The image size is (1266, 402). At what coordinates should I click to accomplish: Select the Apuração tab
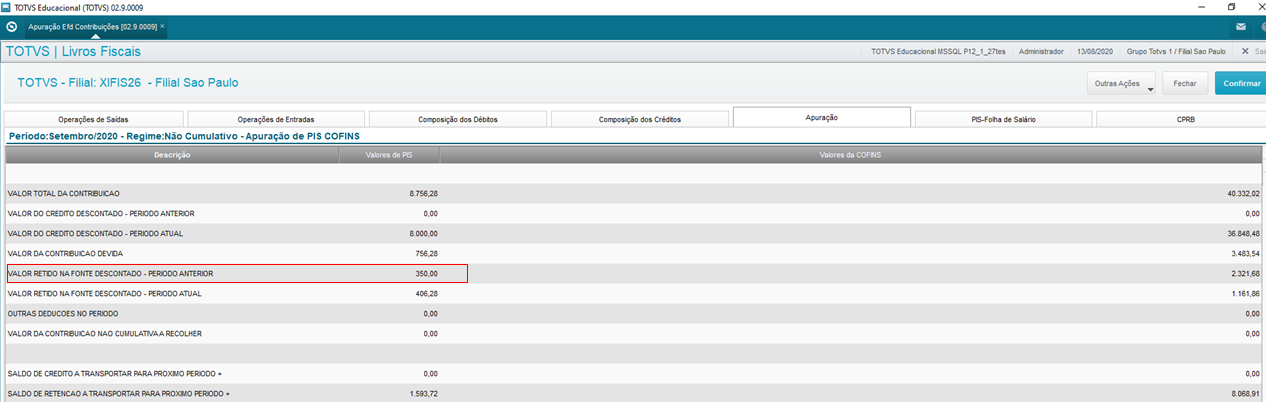[822, 117]
